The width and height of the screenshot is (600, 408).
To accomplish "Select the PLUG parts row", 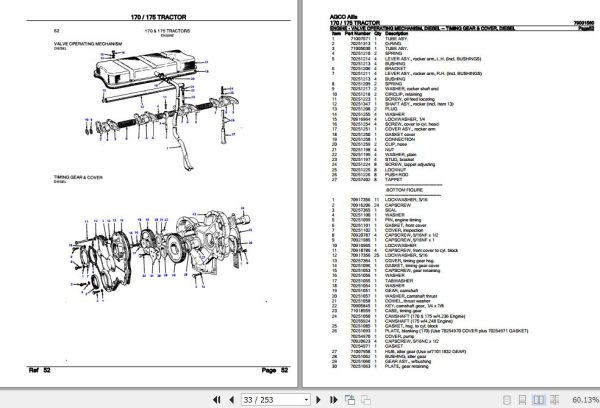I will point(365,109).
